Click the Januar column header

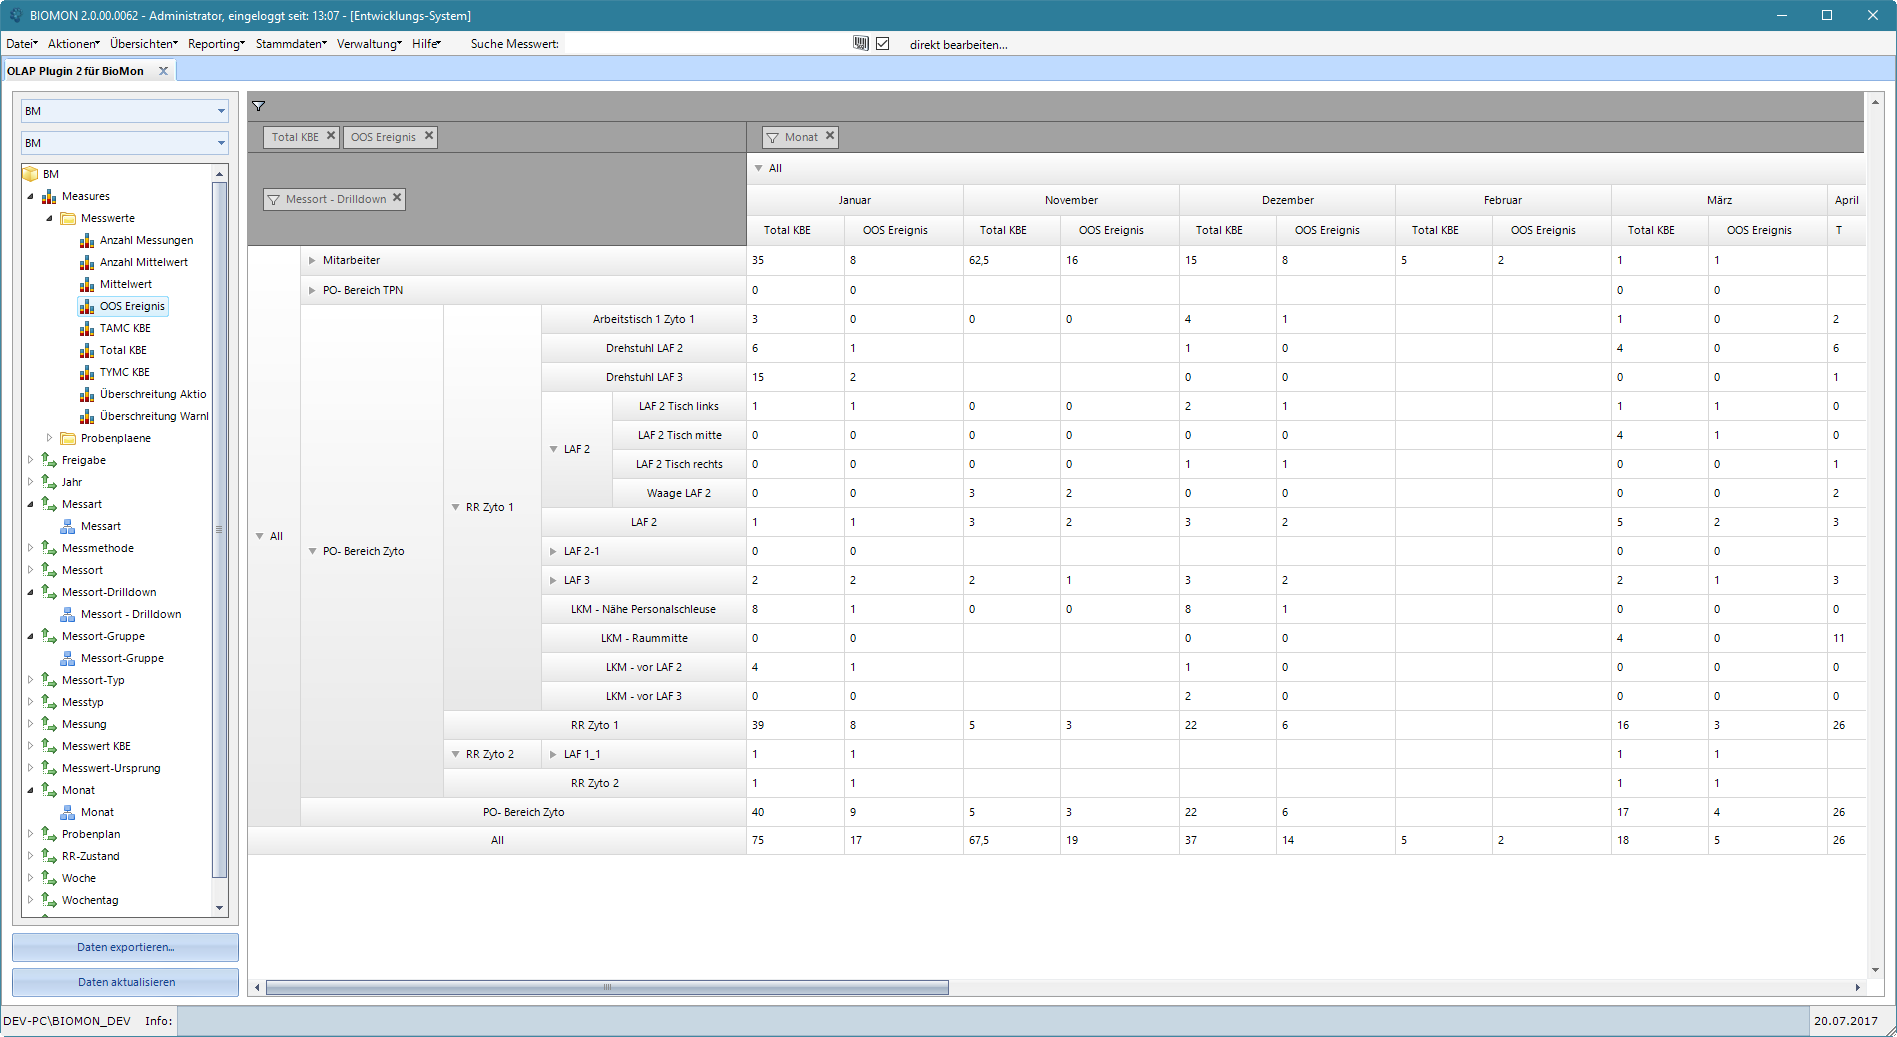pyautogui.click(x=854, y=200)
